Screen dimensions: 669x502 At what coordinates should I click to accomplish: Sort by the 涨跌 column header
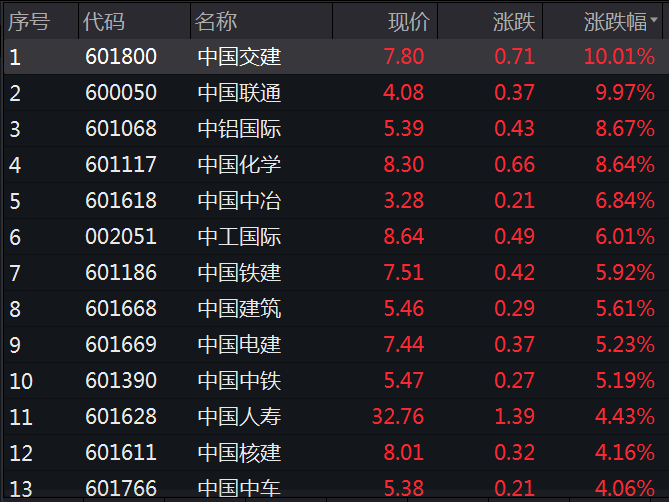514,21
